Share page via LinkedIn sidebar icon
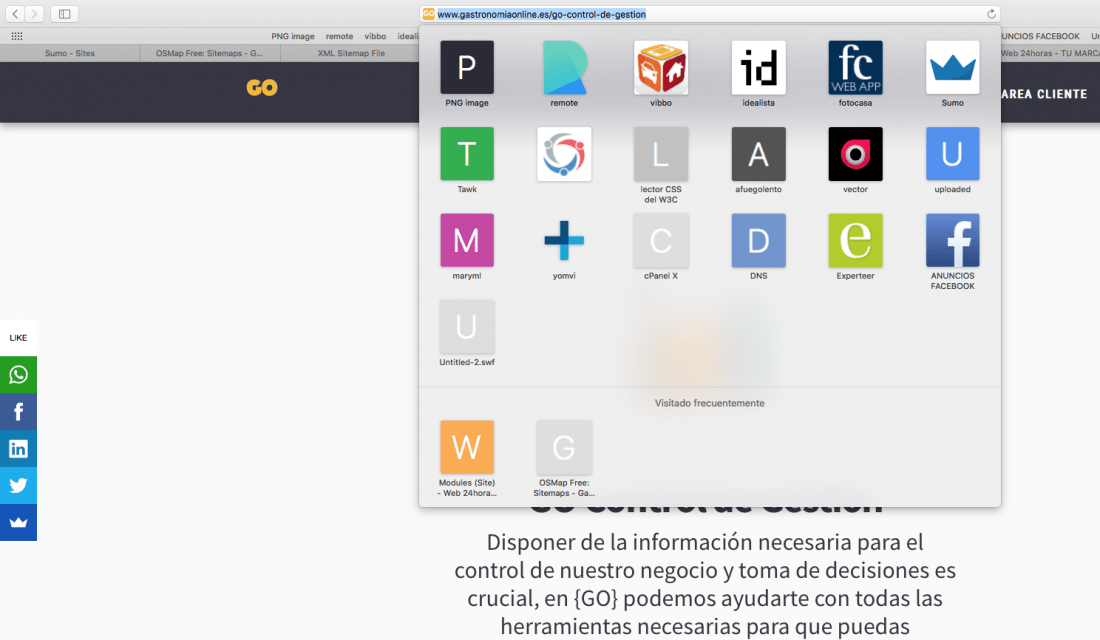 click(18, 448)
